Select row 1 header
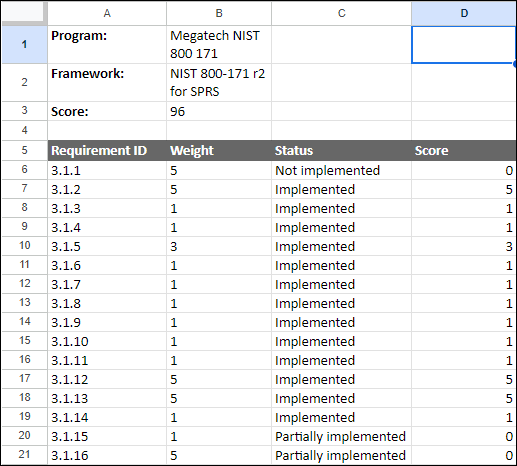Screen dimensions: 517x466 tap(24, 44)
